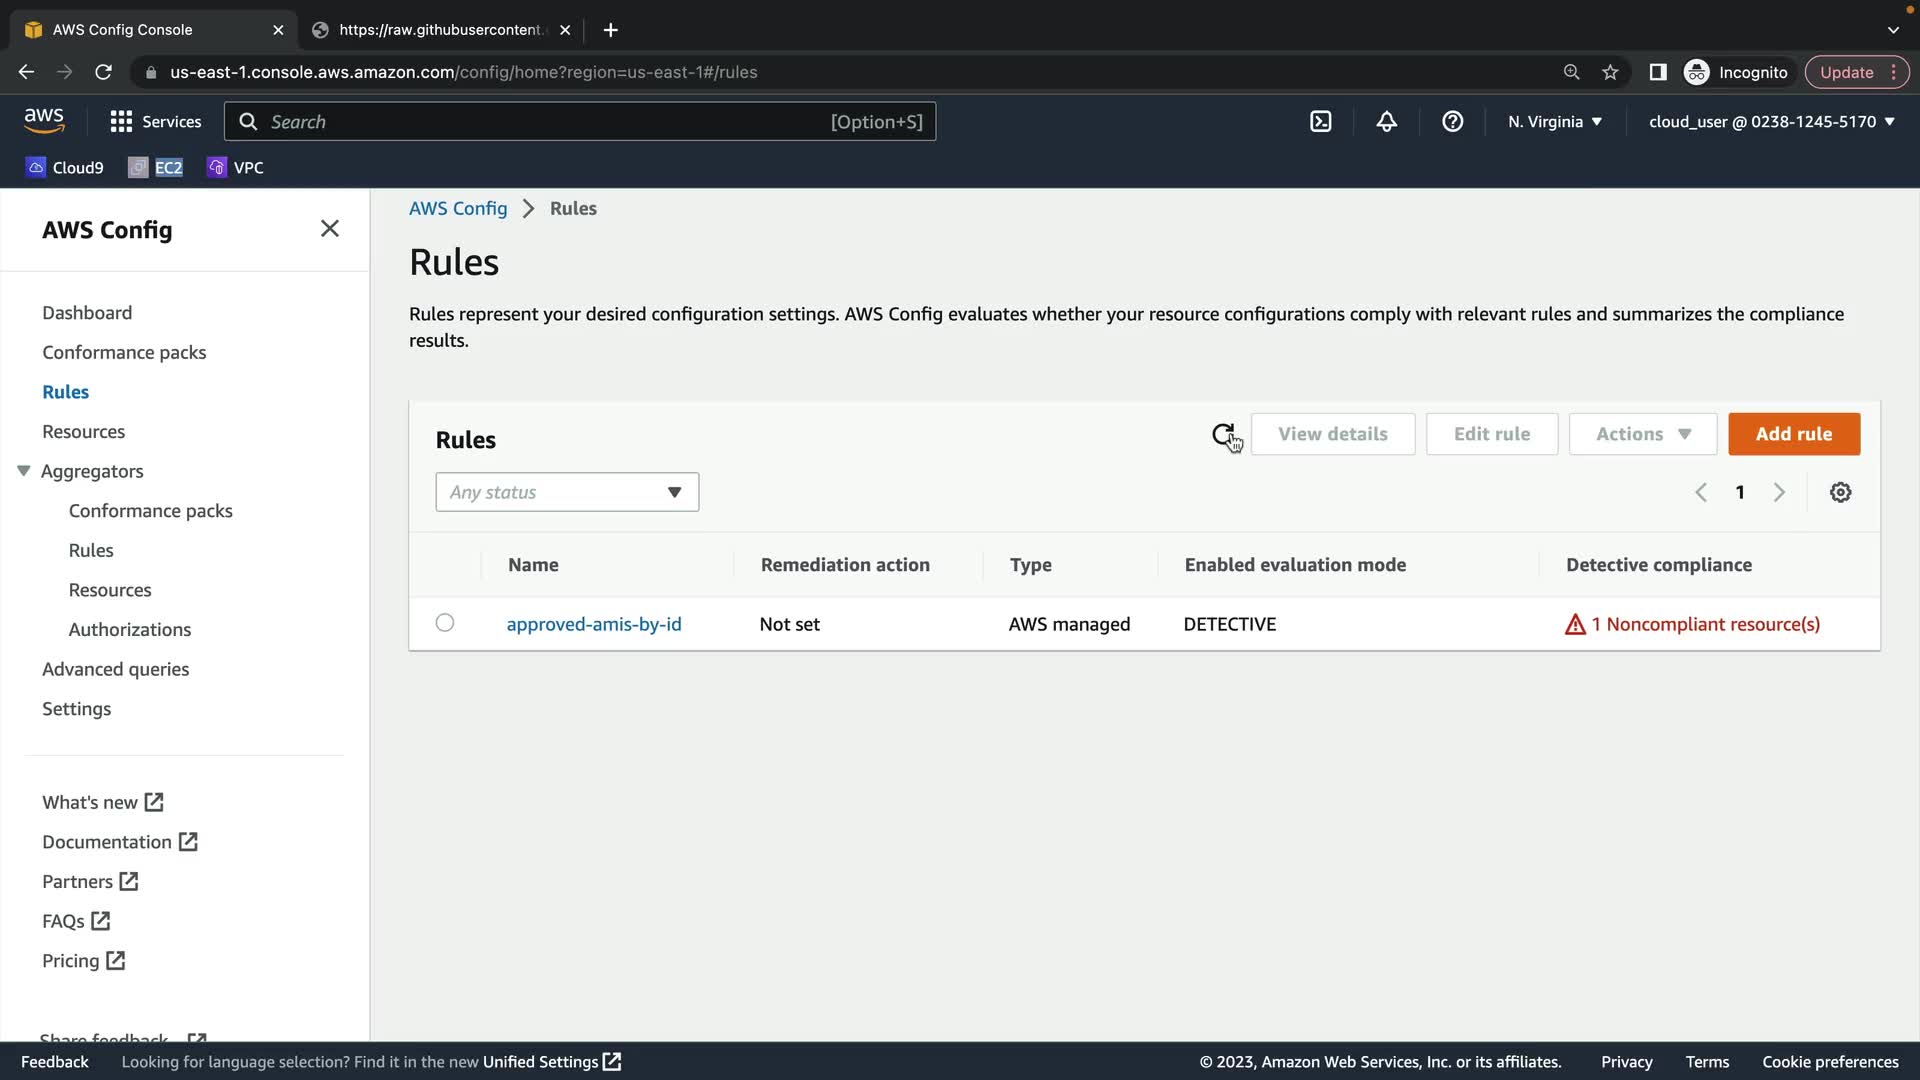Open the N. Virginia region selector
Image resolution: width=1920 pixels, height=1080 pixels.
(1554, 122)
